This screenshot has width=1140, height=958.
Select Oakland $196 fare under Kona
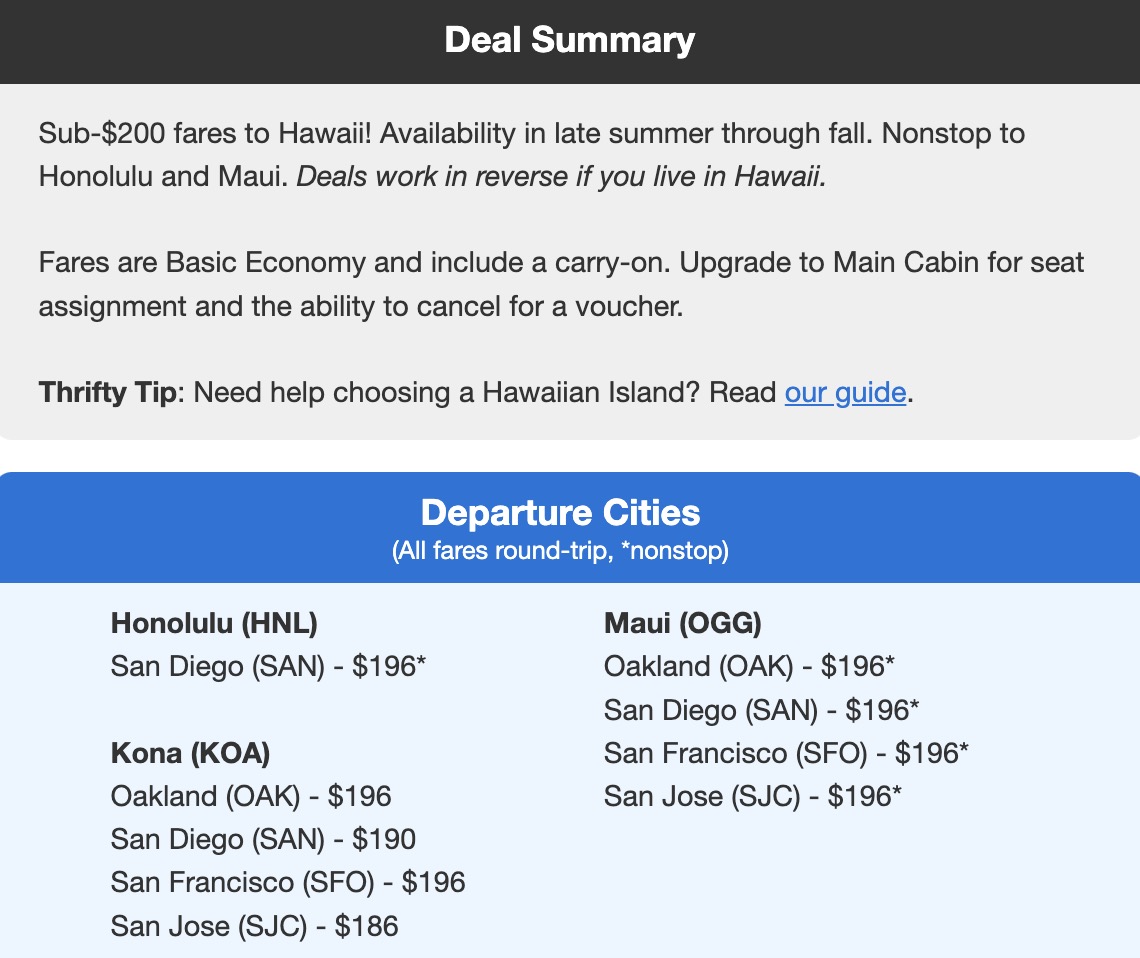(251, 796)
